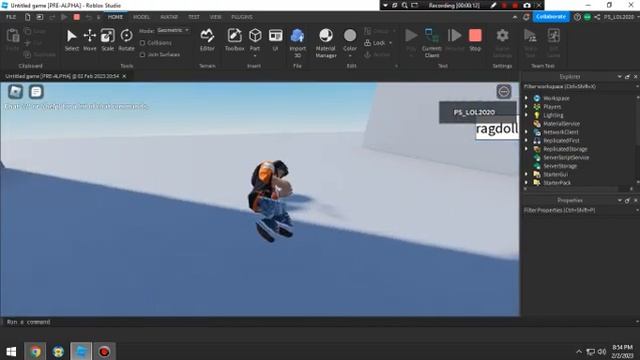Click Import 3D button

pos(298,43)
